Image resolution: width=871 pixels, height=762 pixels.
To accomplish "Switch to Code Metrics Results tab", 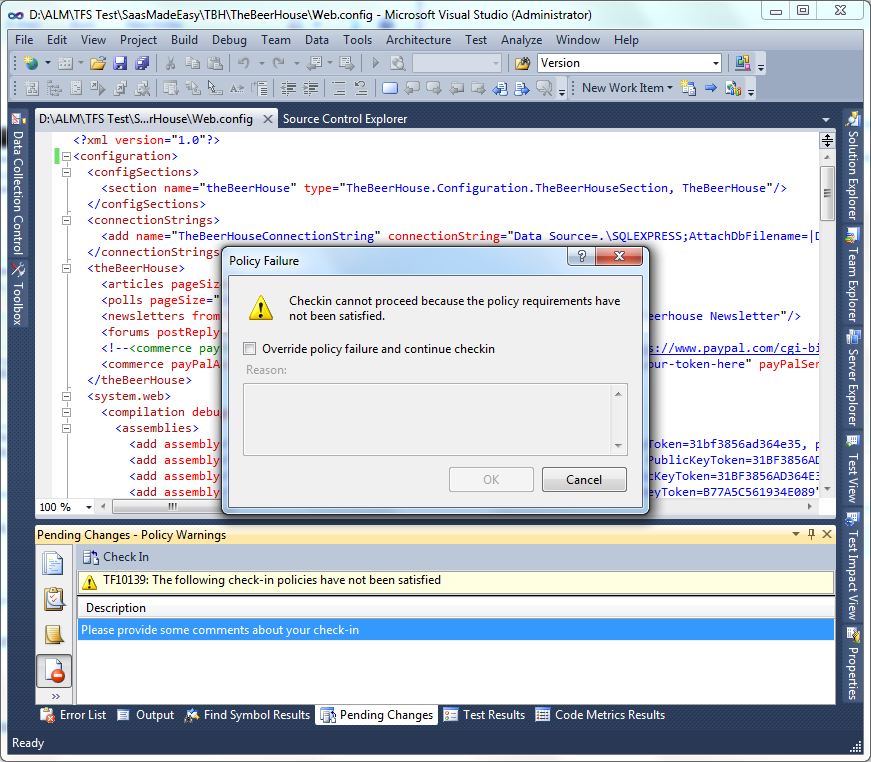I will coord(600,715).
